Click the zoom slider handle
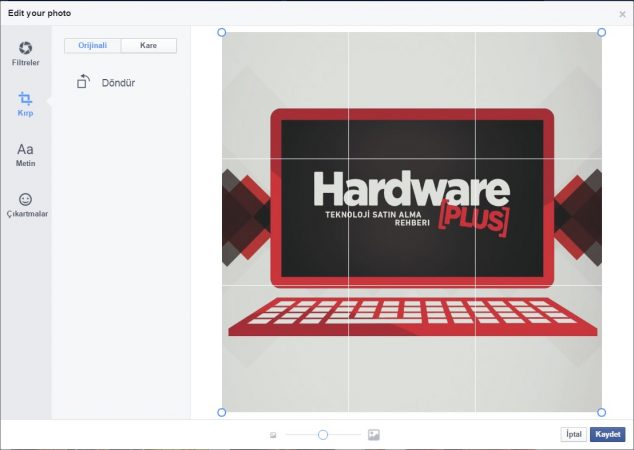This screenshot has width=634, height=450. click(x=323, y=435)
